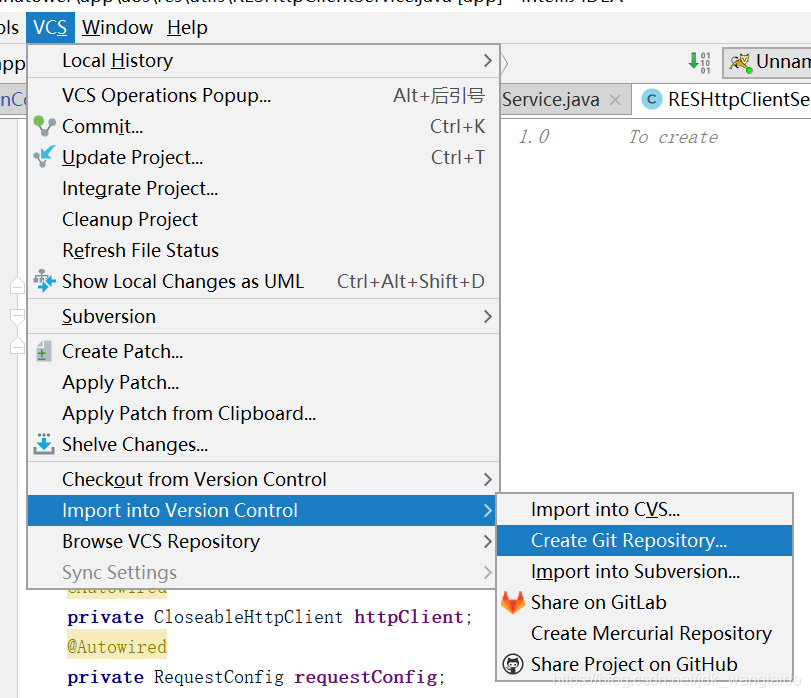Click the Commit menu entry

point(263,126)
